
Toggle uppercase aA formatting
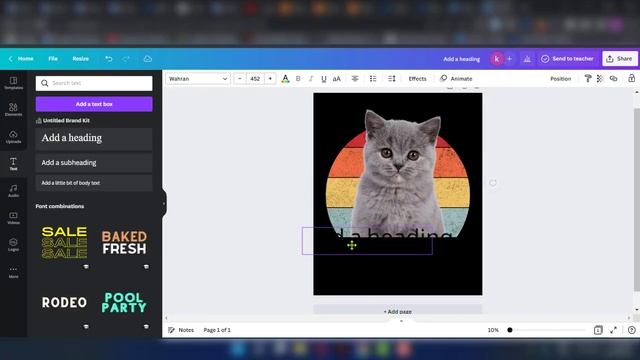pos(336,79)
